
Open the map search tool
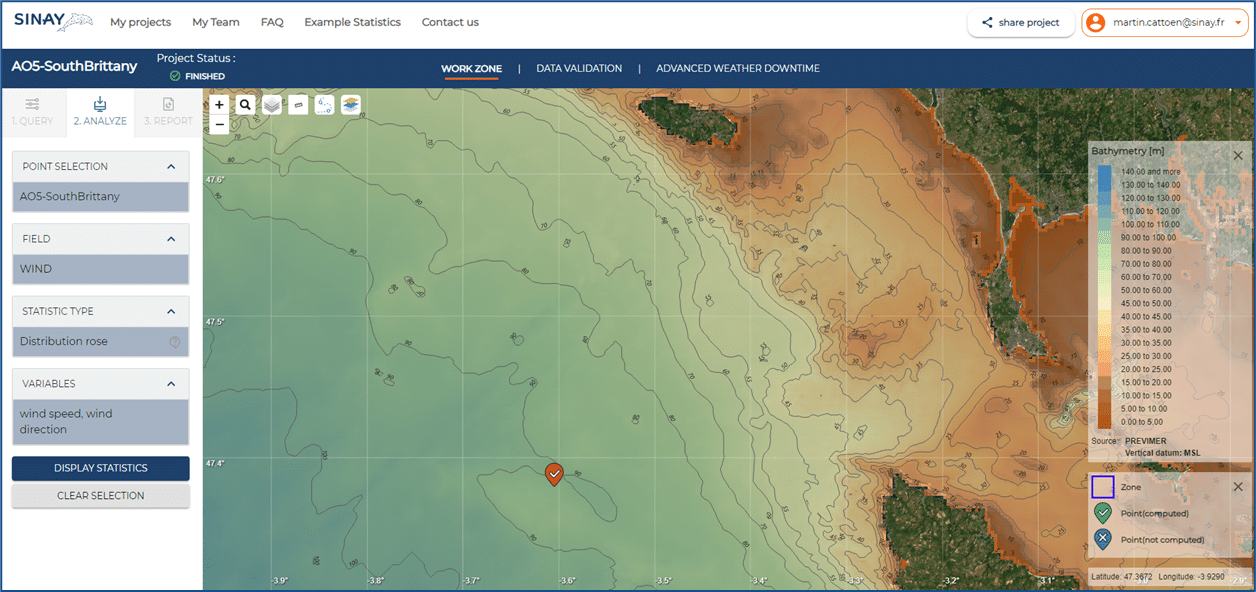pyautogui.click(x=245, y=104)
